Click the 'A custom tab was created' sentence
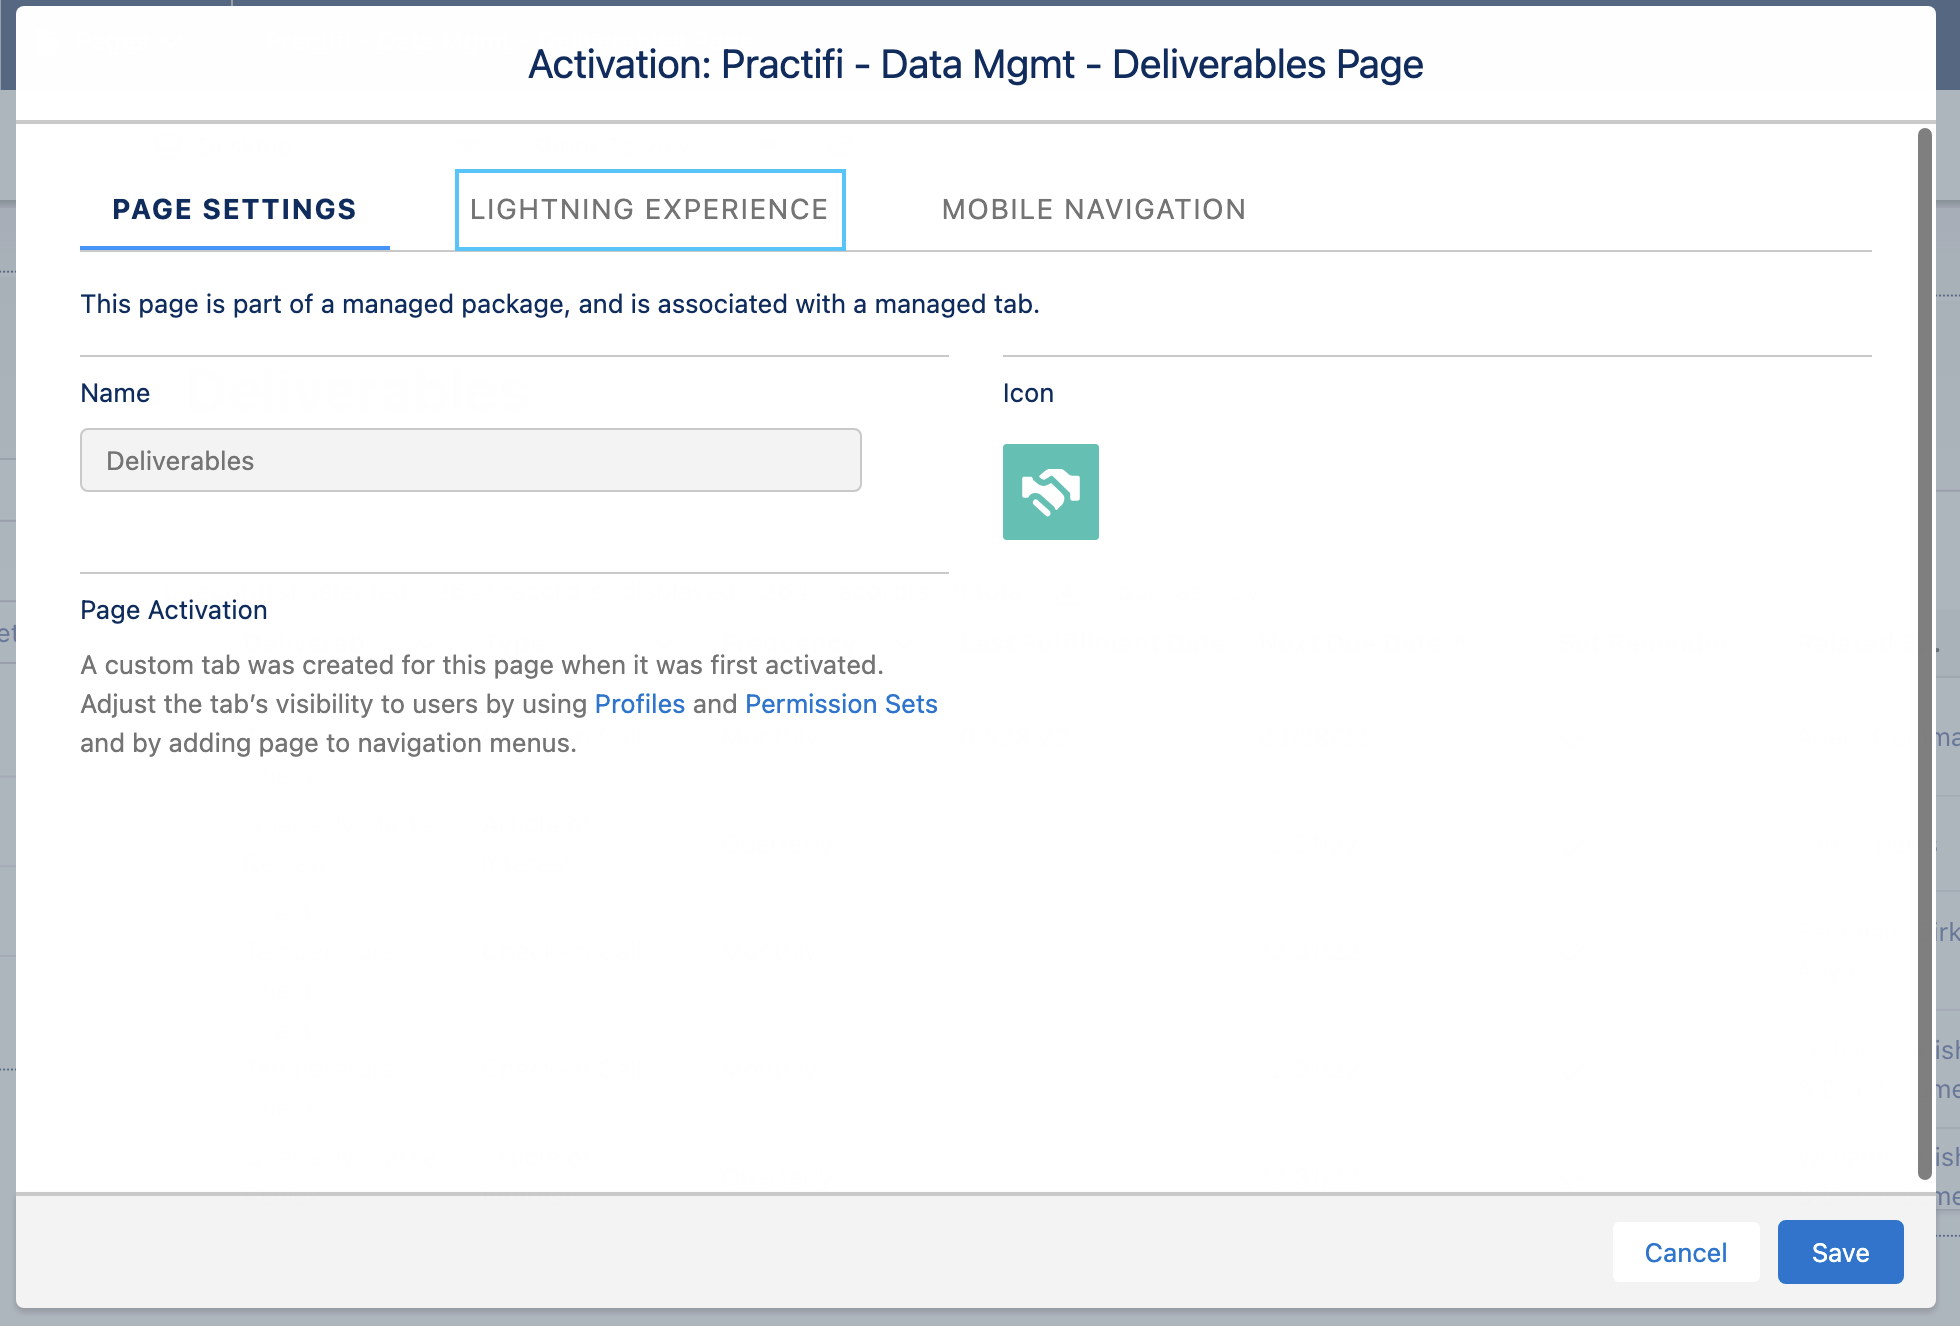 pyautogui.click(x=482, y=665)
